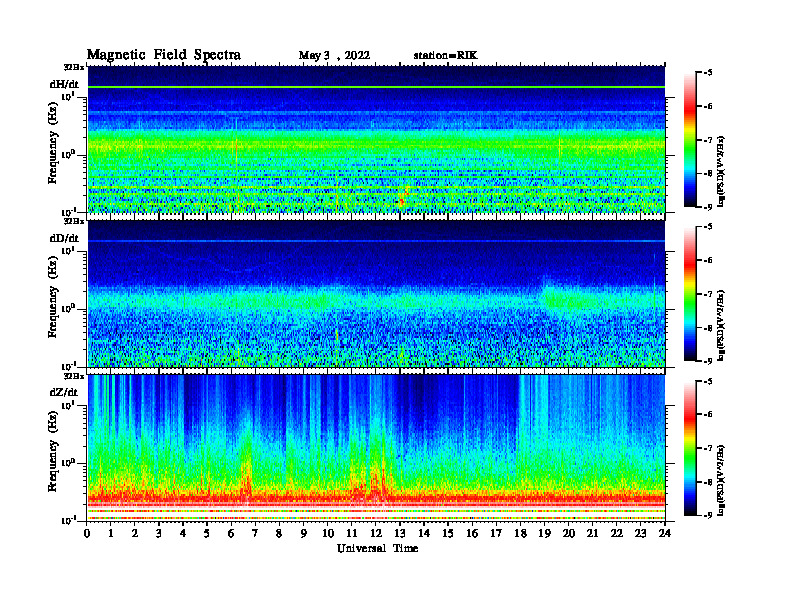
Task: Click hour tick label "20" on time axis
Action: (568, 534)
